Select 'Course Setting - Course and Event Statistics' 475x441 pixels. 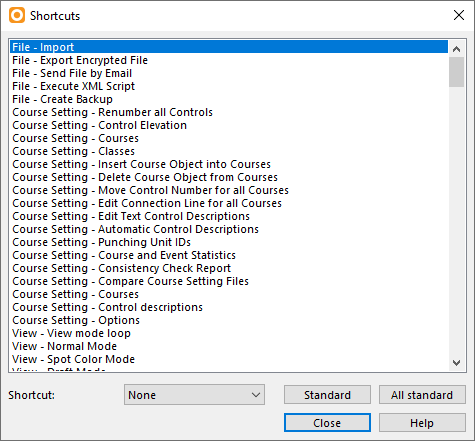click(x=229, y=255)
